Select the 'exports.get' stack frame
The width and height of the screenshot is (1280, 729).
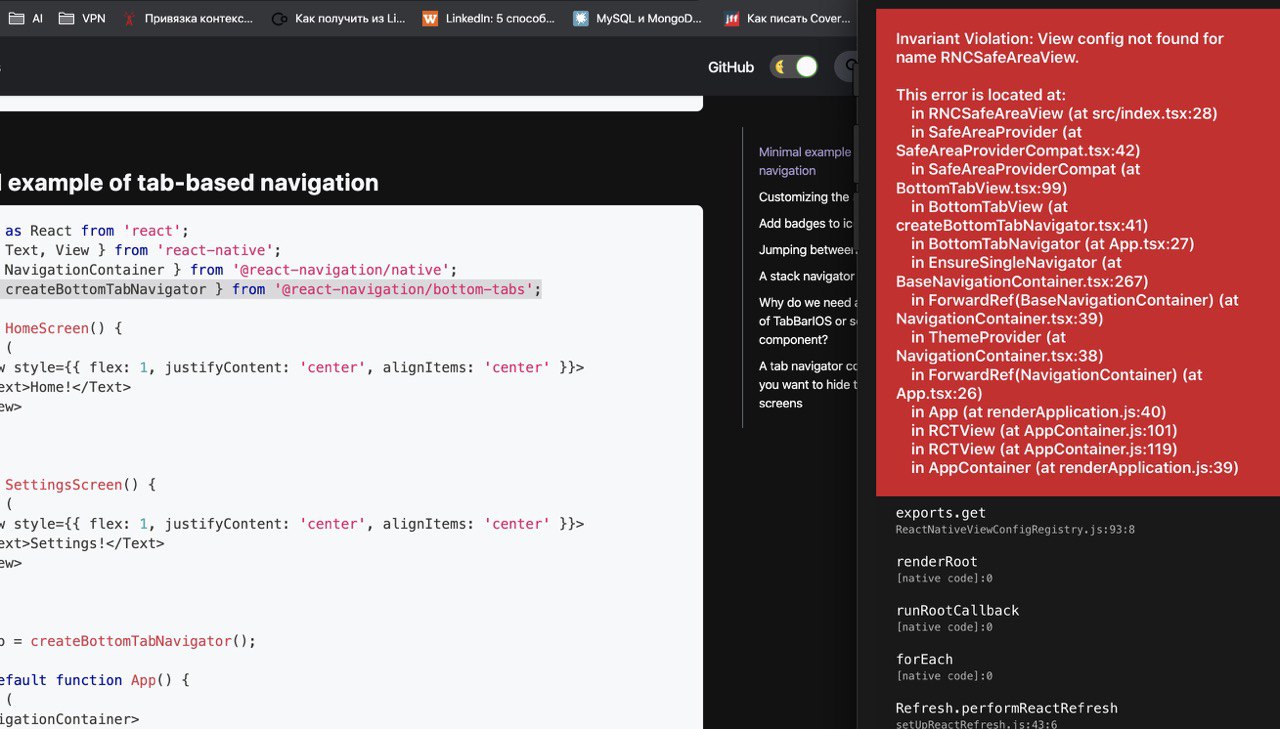click(1015, 520)
